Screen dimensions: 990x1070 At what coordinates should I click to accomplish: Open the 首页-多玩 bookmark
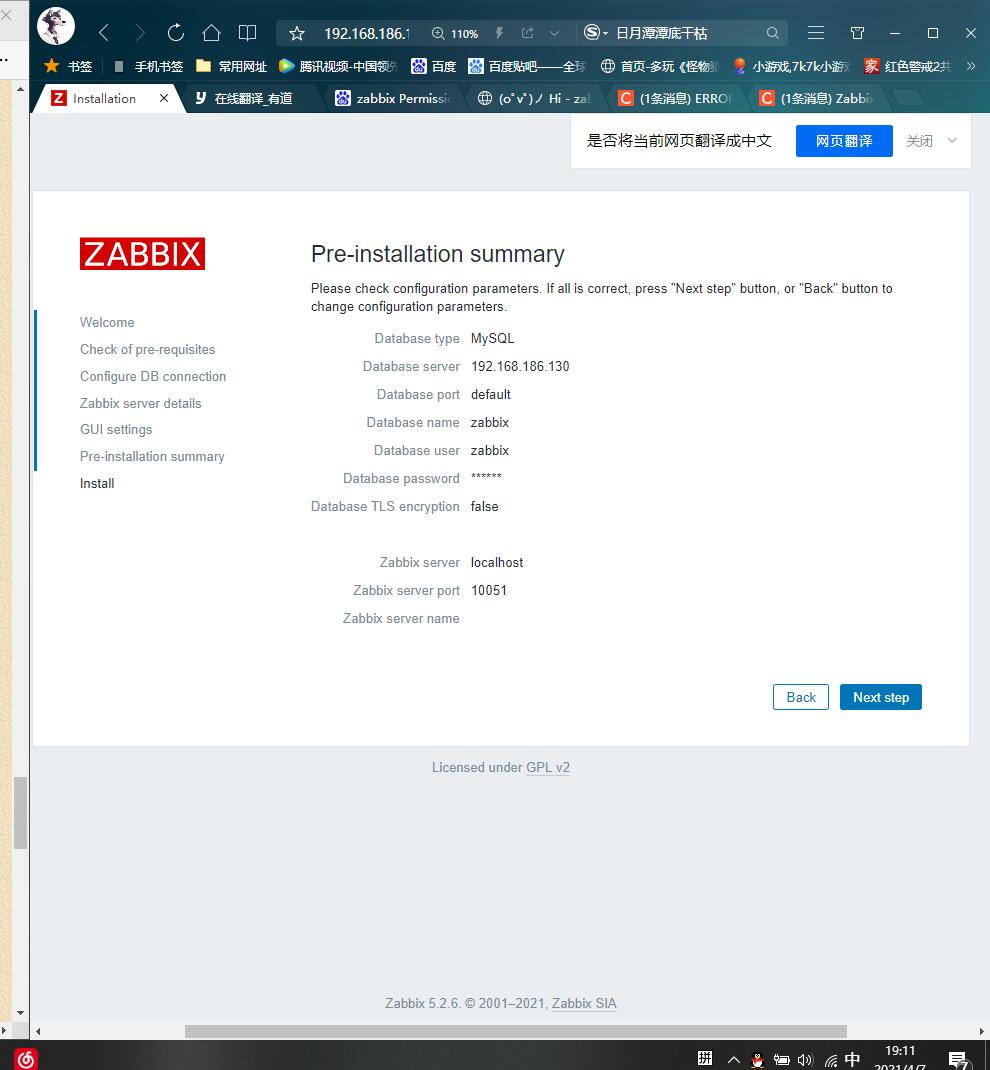point(660,66)
